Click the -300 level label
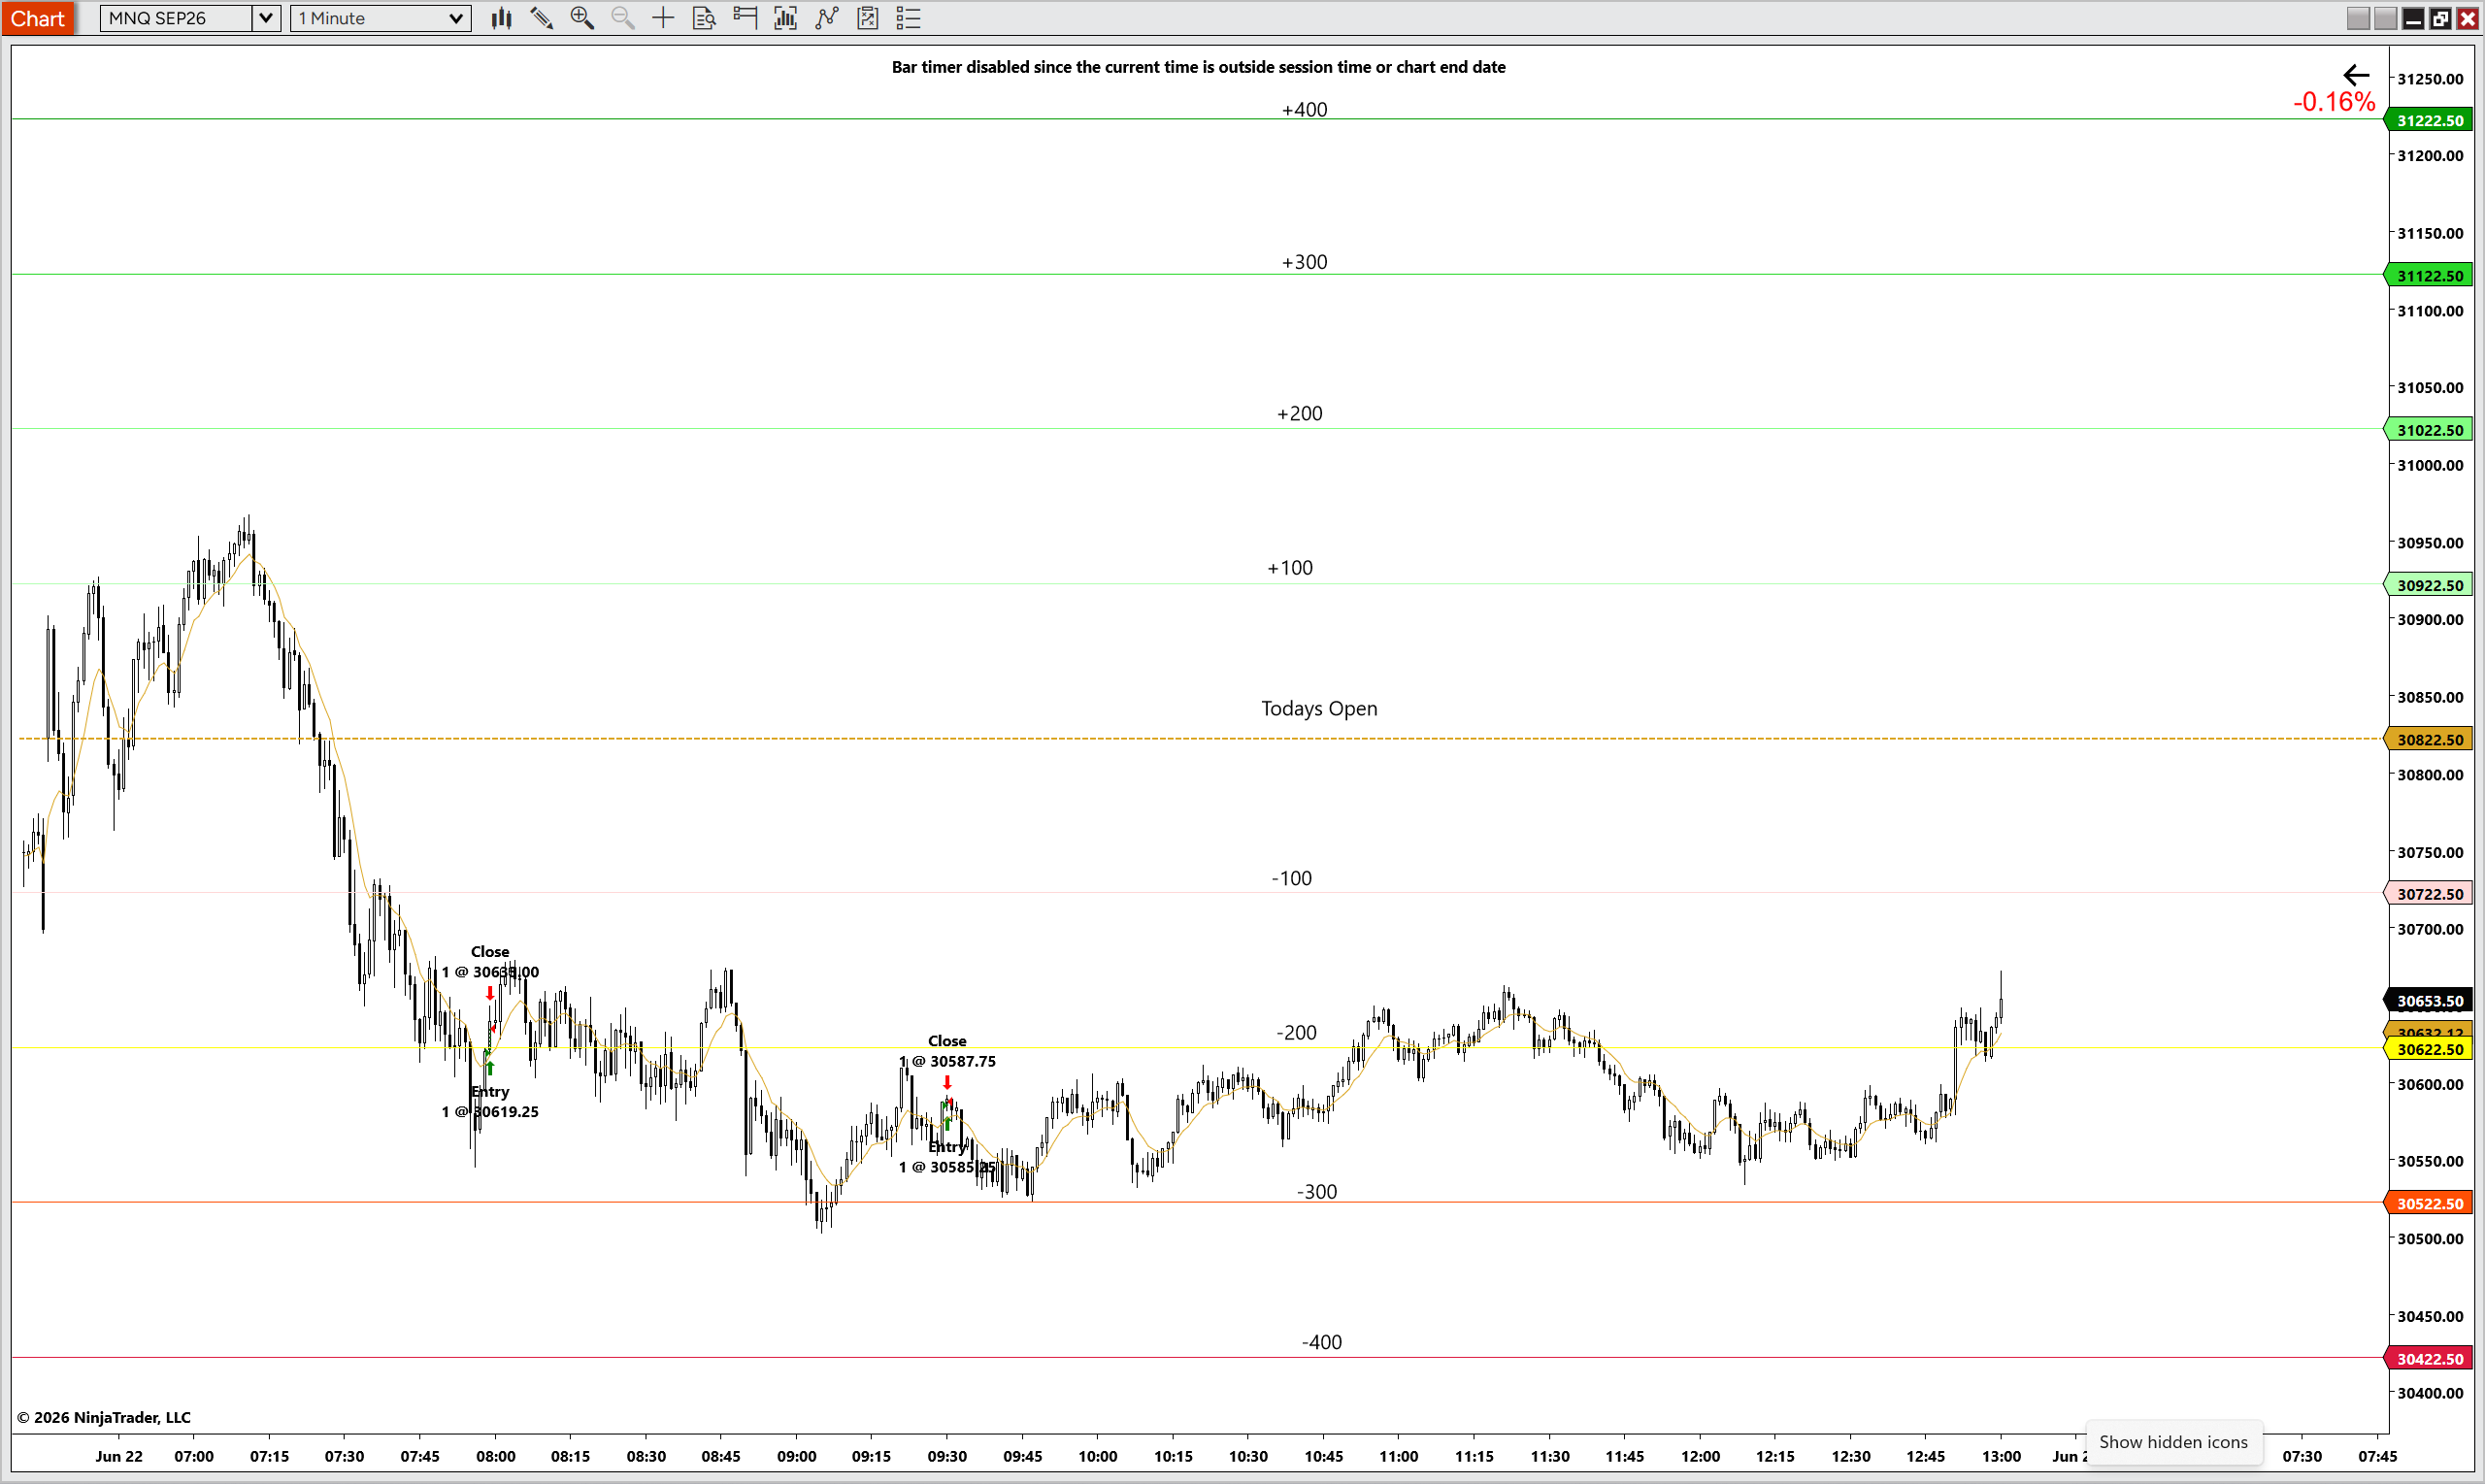Screen dimensions: 2485x1484 1316,1192
